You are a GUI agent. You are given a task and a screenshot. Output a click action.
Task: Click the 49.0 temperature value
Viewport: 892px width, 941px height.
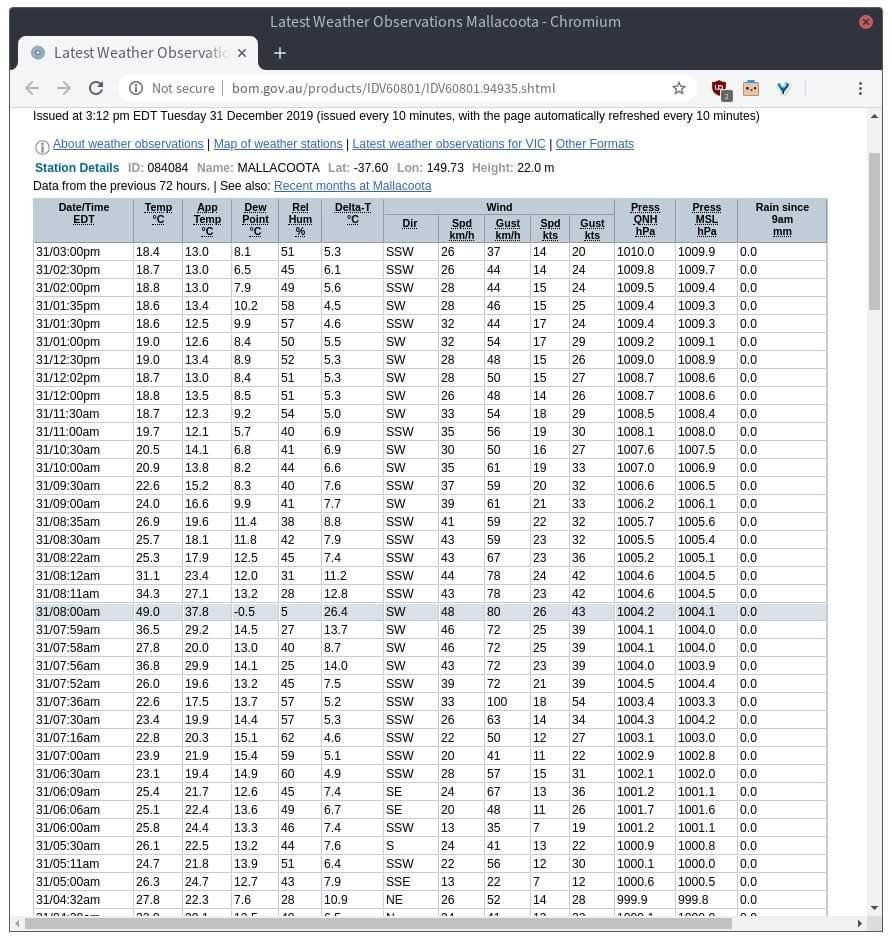pos(148,612)
